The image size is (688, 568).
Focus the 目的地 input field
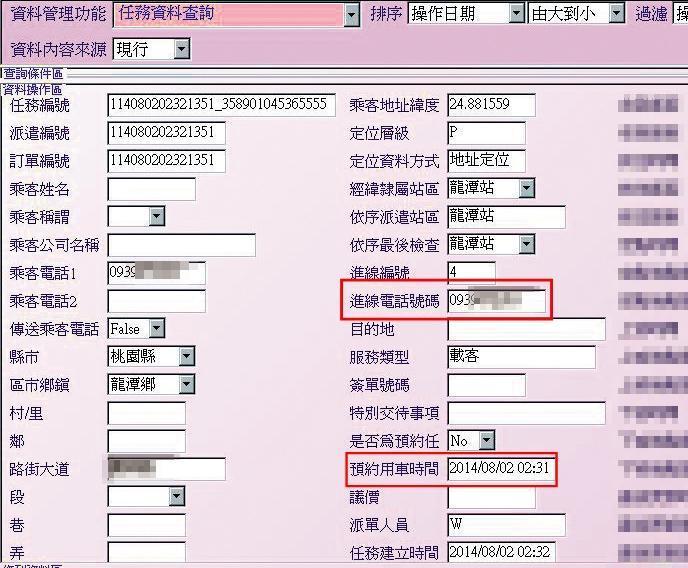click(x=527, y=329)
